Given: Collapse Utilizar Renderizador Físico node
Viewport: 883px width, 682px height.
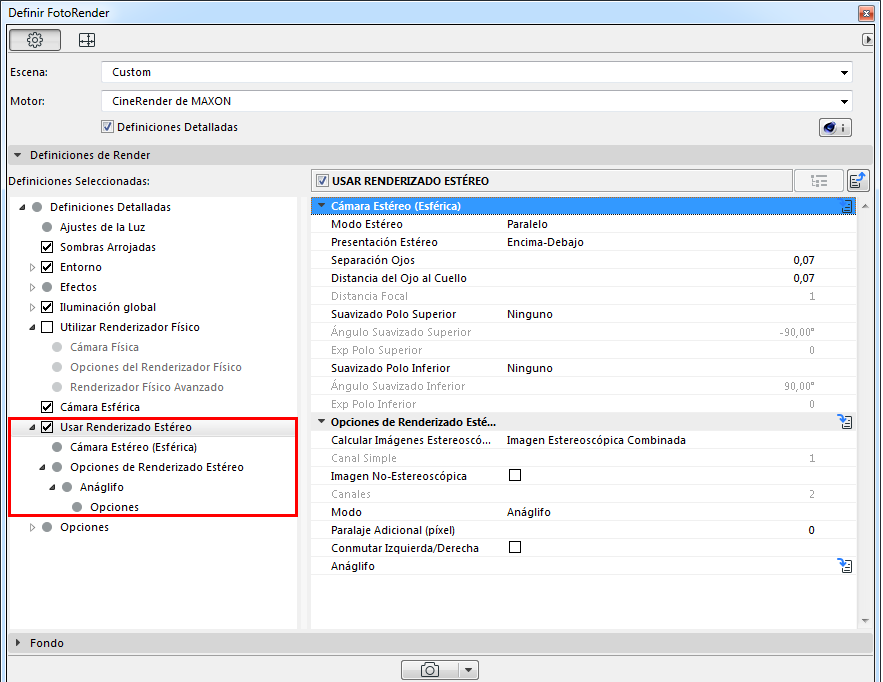Looking at the screenshot, I should [32, 327].
